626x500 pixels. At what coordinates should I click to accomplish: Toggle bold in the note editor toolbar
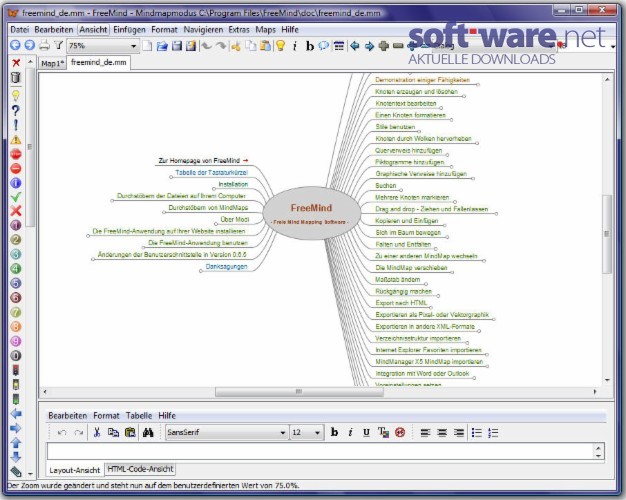[334, 432]
